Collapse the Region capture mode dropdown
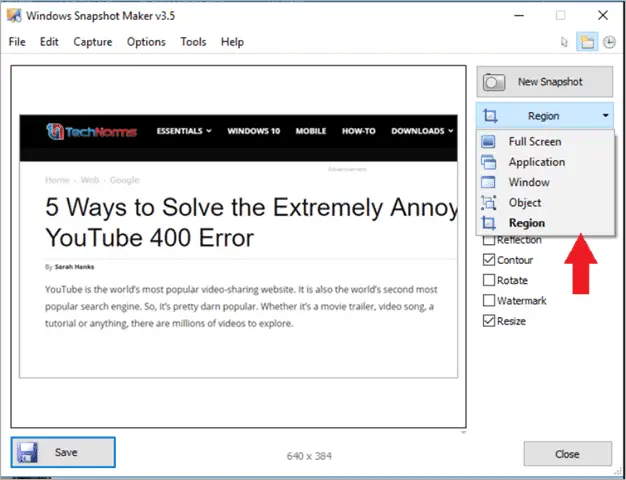 coord(545,116)
